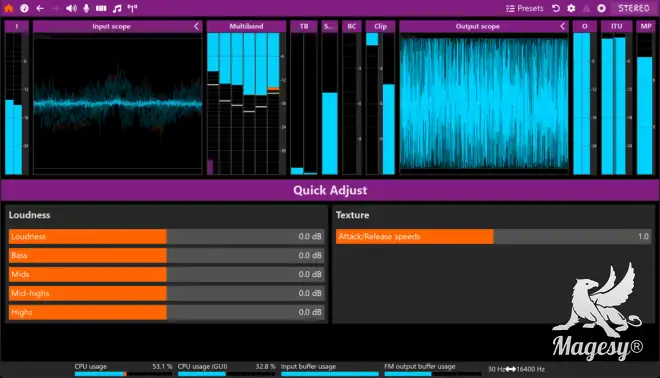Image resolution: width=660 pixels, height=378 pixels.
Task: Select the MP meter header
Action: click(x=646, y=26)
